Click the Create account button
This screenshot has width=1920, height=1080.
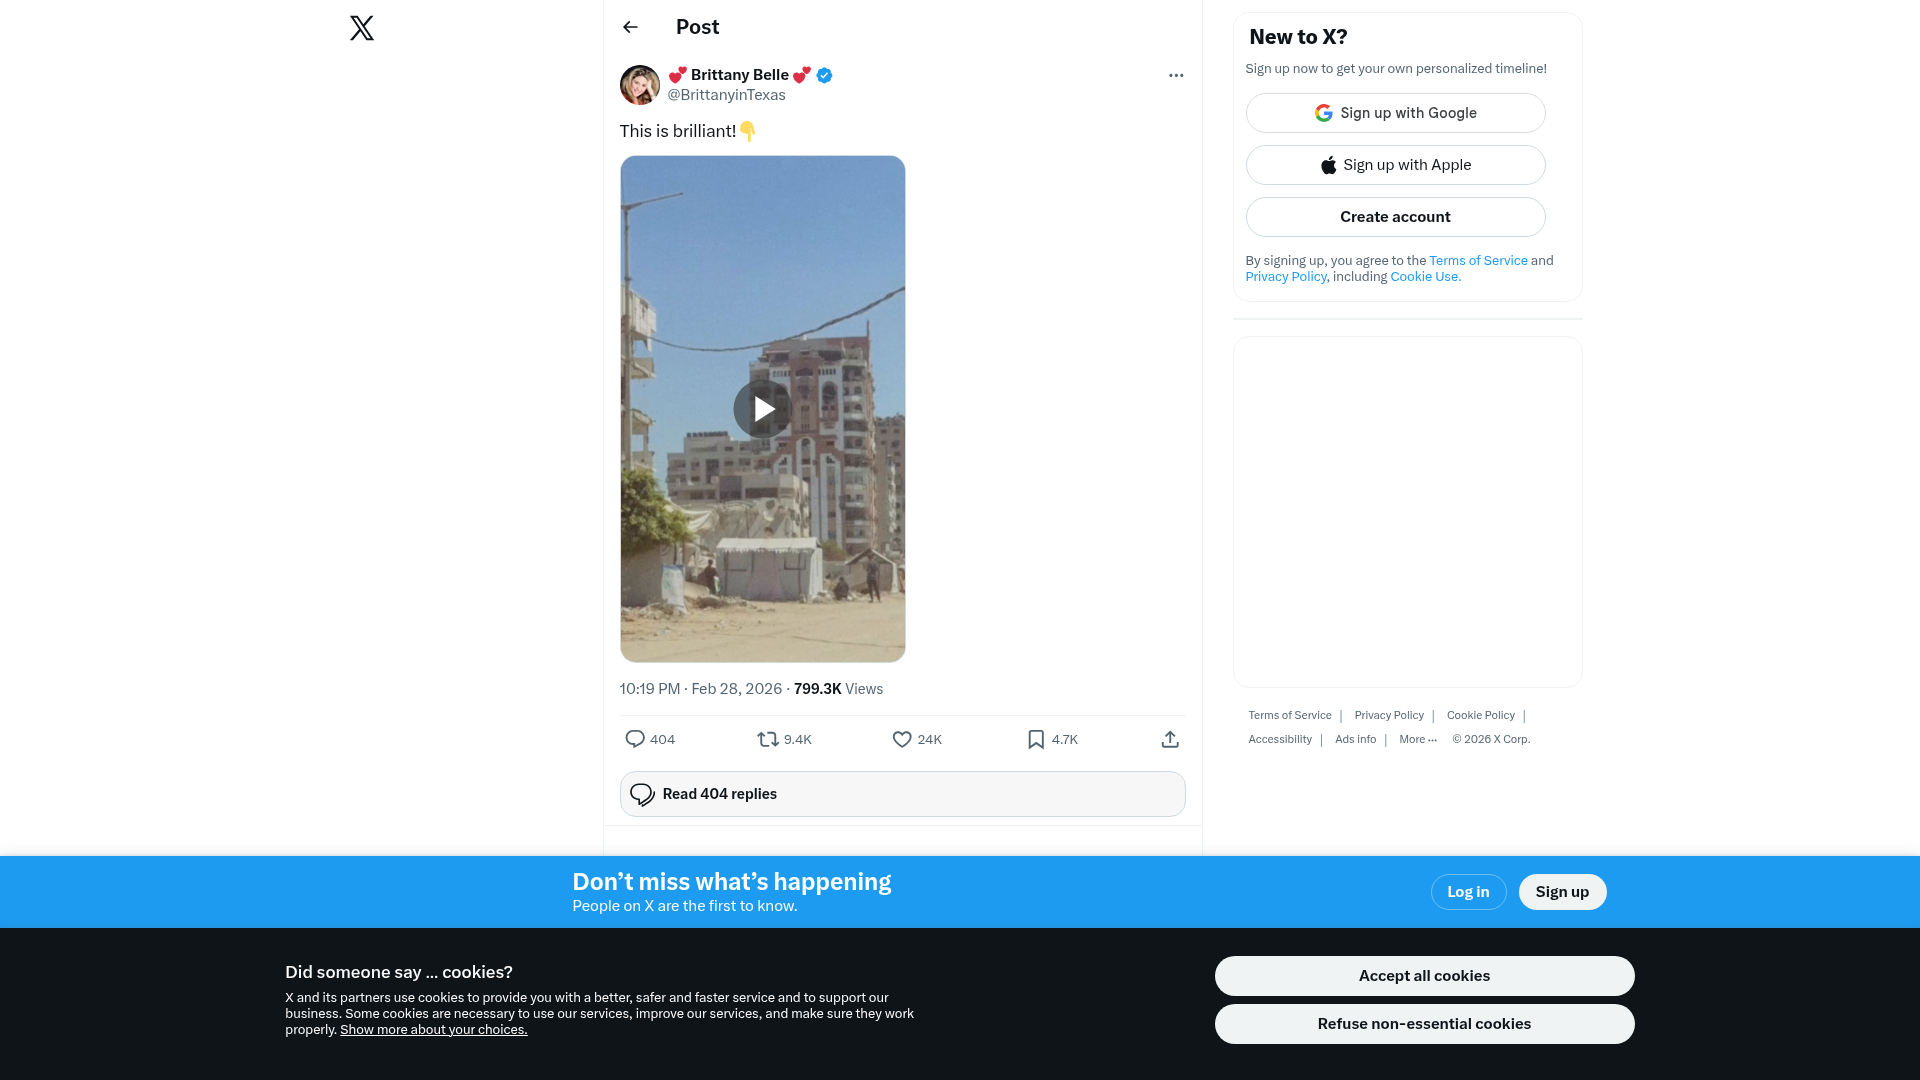coord(1395,217)
